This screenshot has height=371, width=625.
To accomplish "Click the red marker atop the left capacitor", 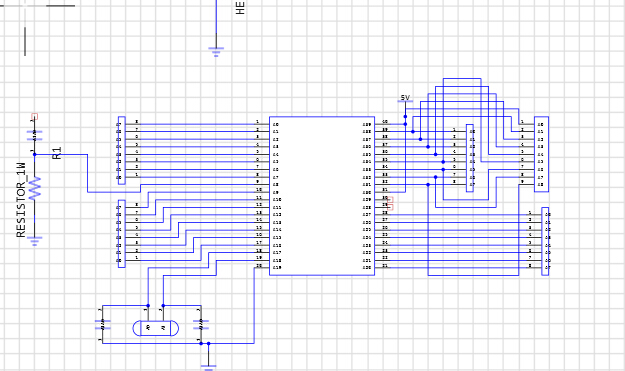I will coord(35,116).
